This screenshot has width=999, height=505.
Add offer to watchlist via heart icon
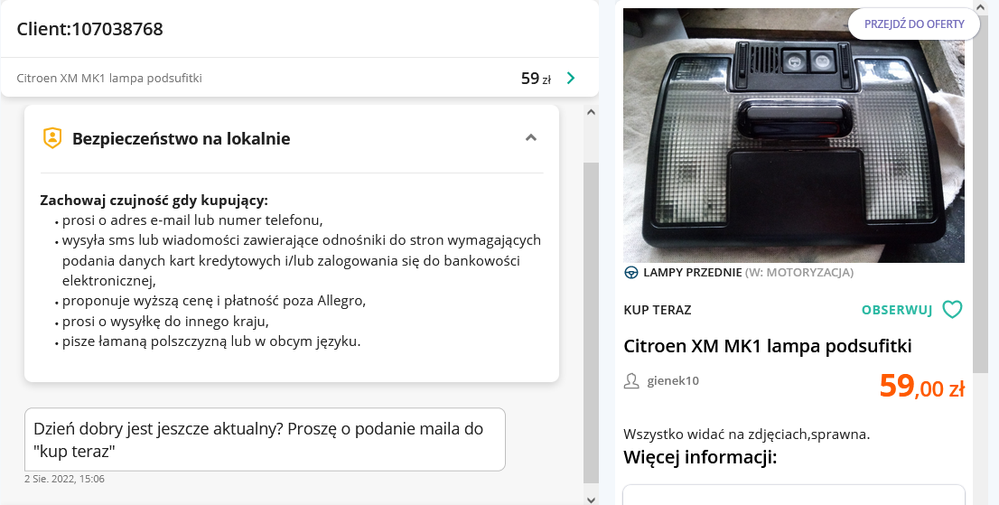952,309
